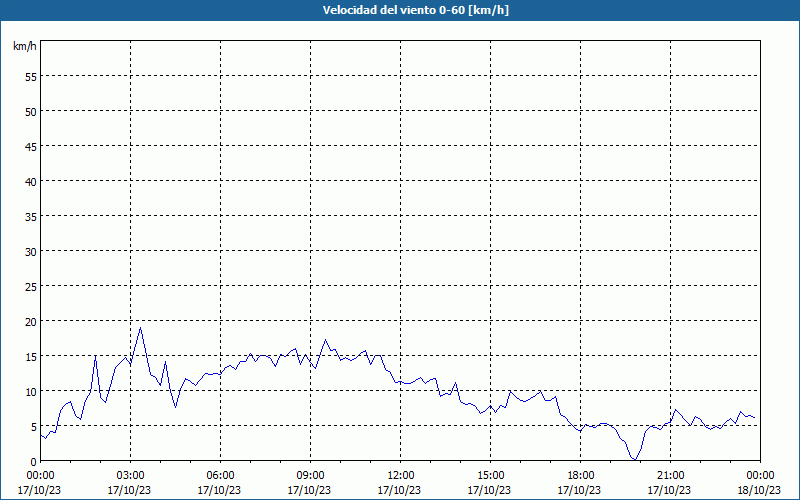Viewport: 800px width, 500px height.
Task: Select the "0" y-axis tick label
Action: [34, 461]
